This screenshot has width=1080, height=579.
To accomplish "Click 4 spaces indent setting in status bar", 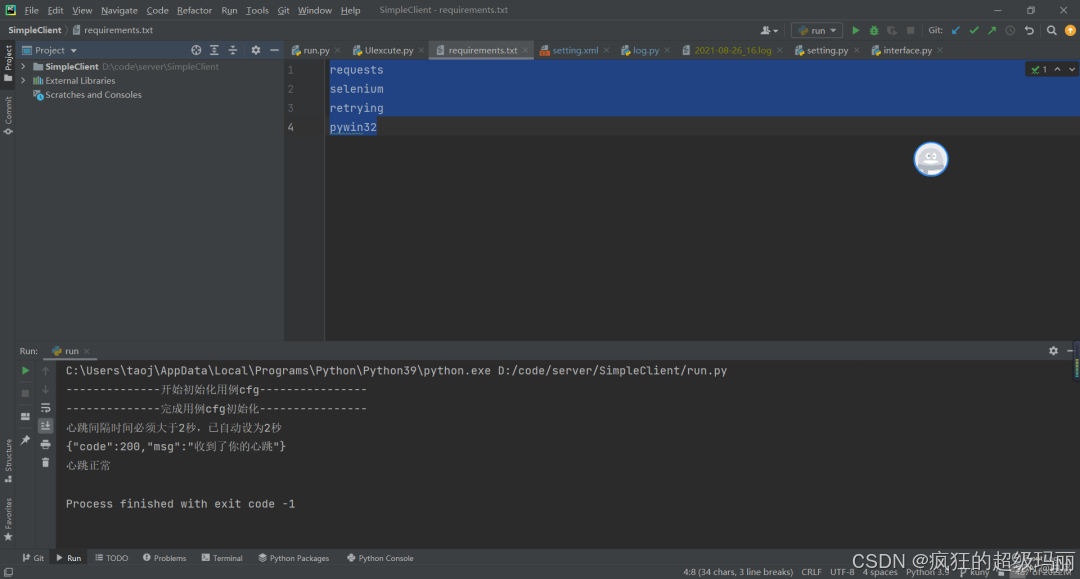I will point(880,572).
